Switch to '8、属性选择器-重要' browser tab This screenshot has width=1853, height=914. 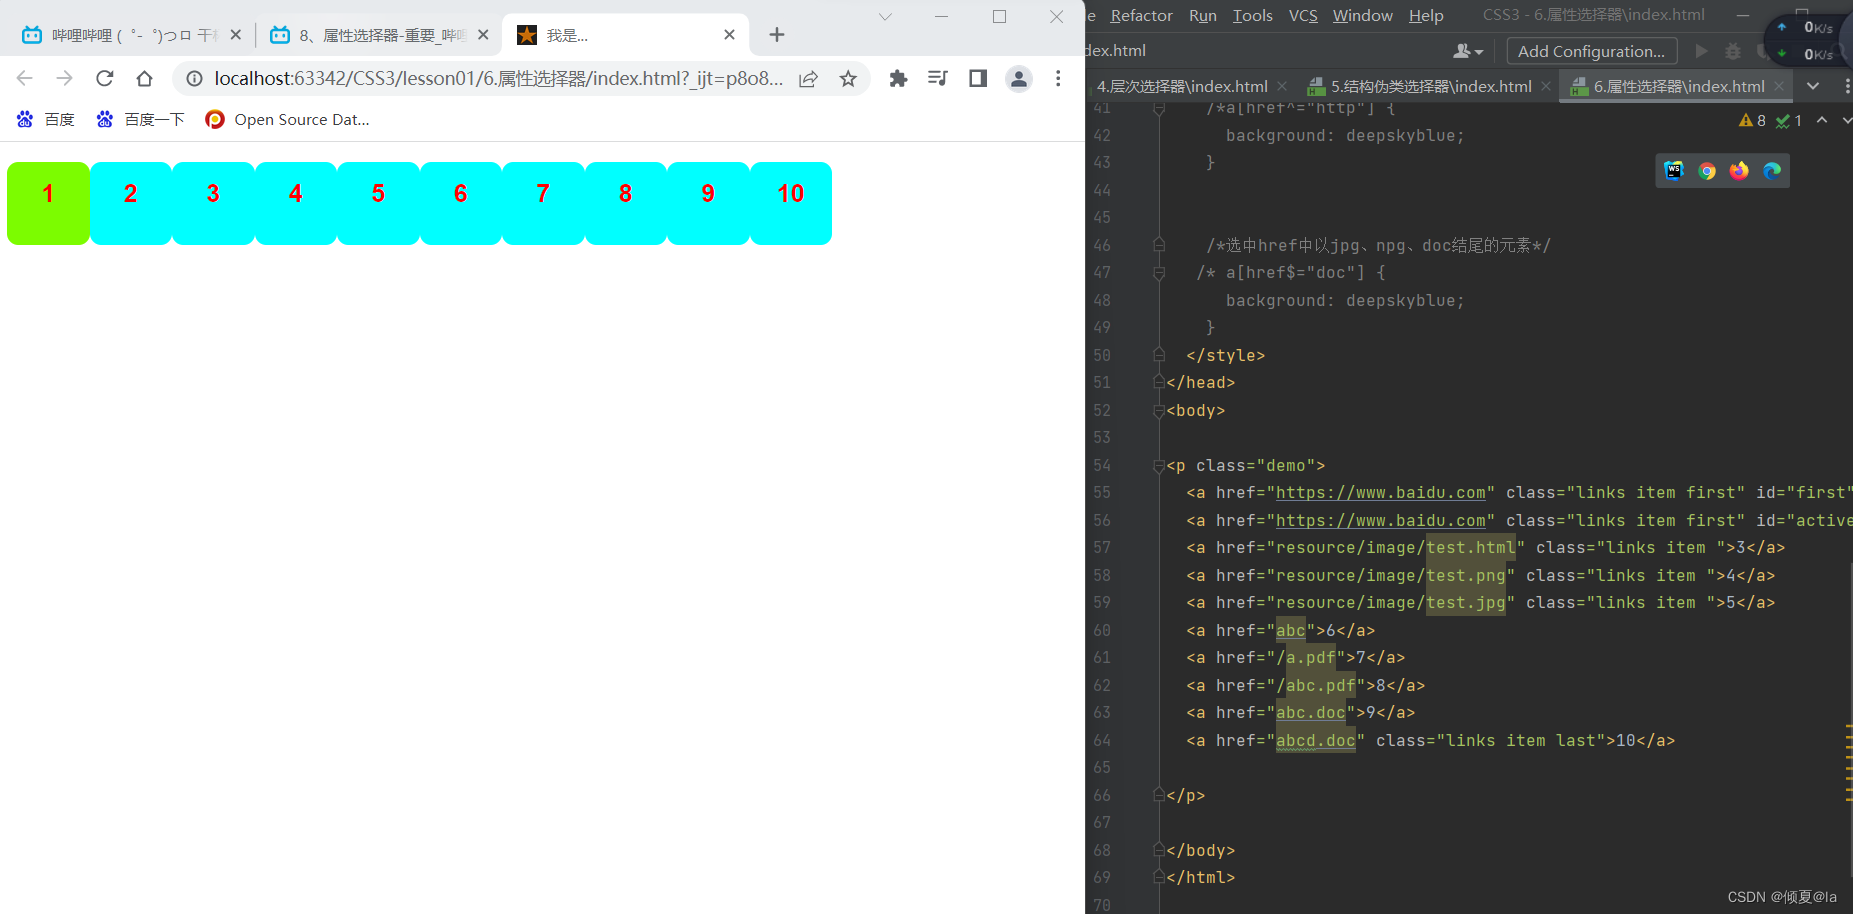379,35
